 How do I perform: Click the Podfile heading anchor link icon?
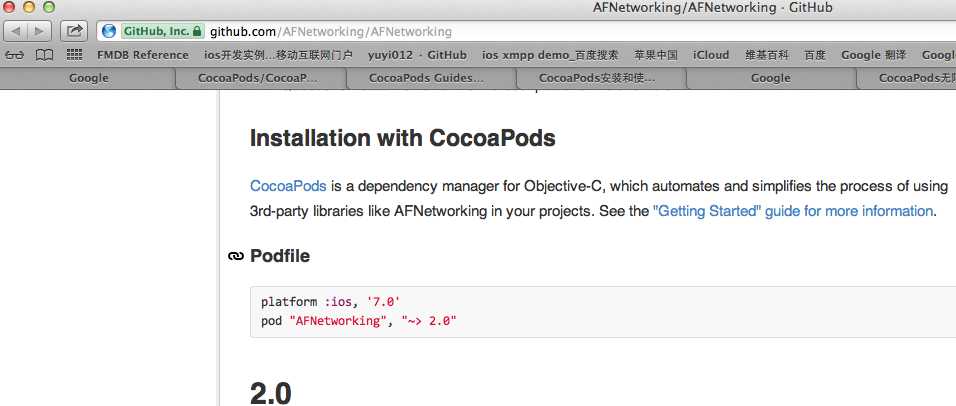[235, 256]
